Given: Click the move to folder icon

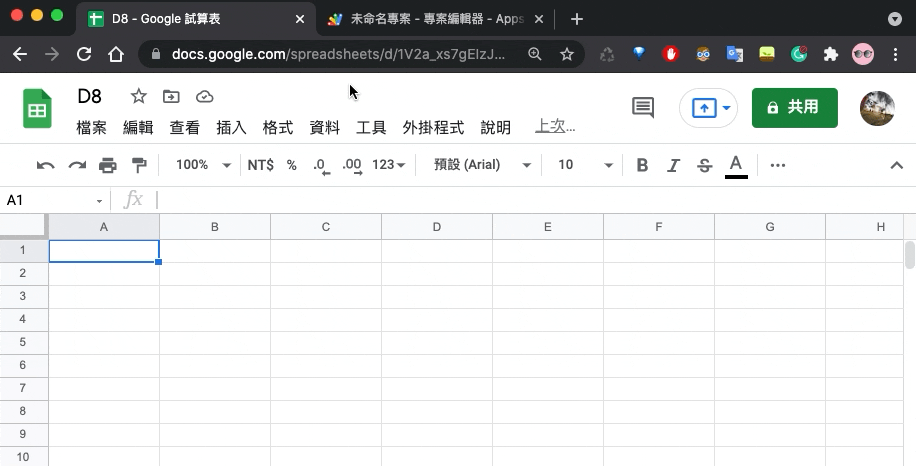Looking at the screenshot, I should pos(172,96).
